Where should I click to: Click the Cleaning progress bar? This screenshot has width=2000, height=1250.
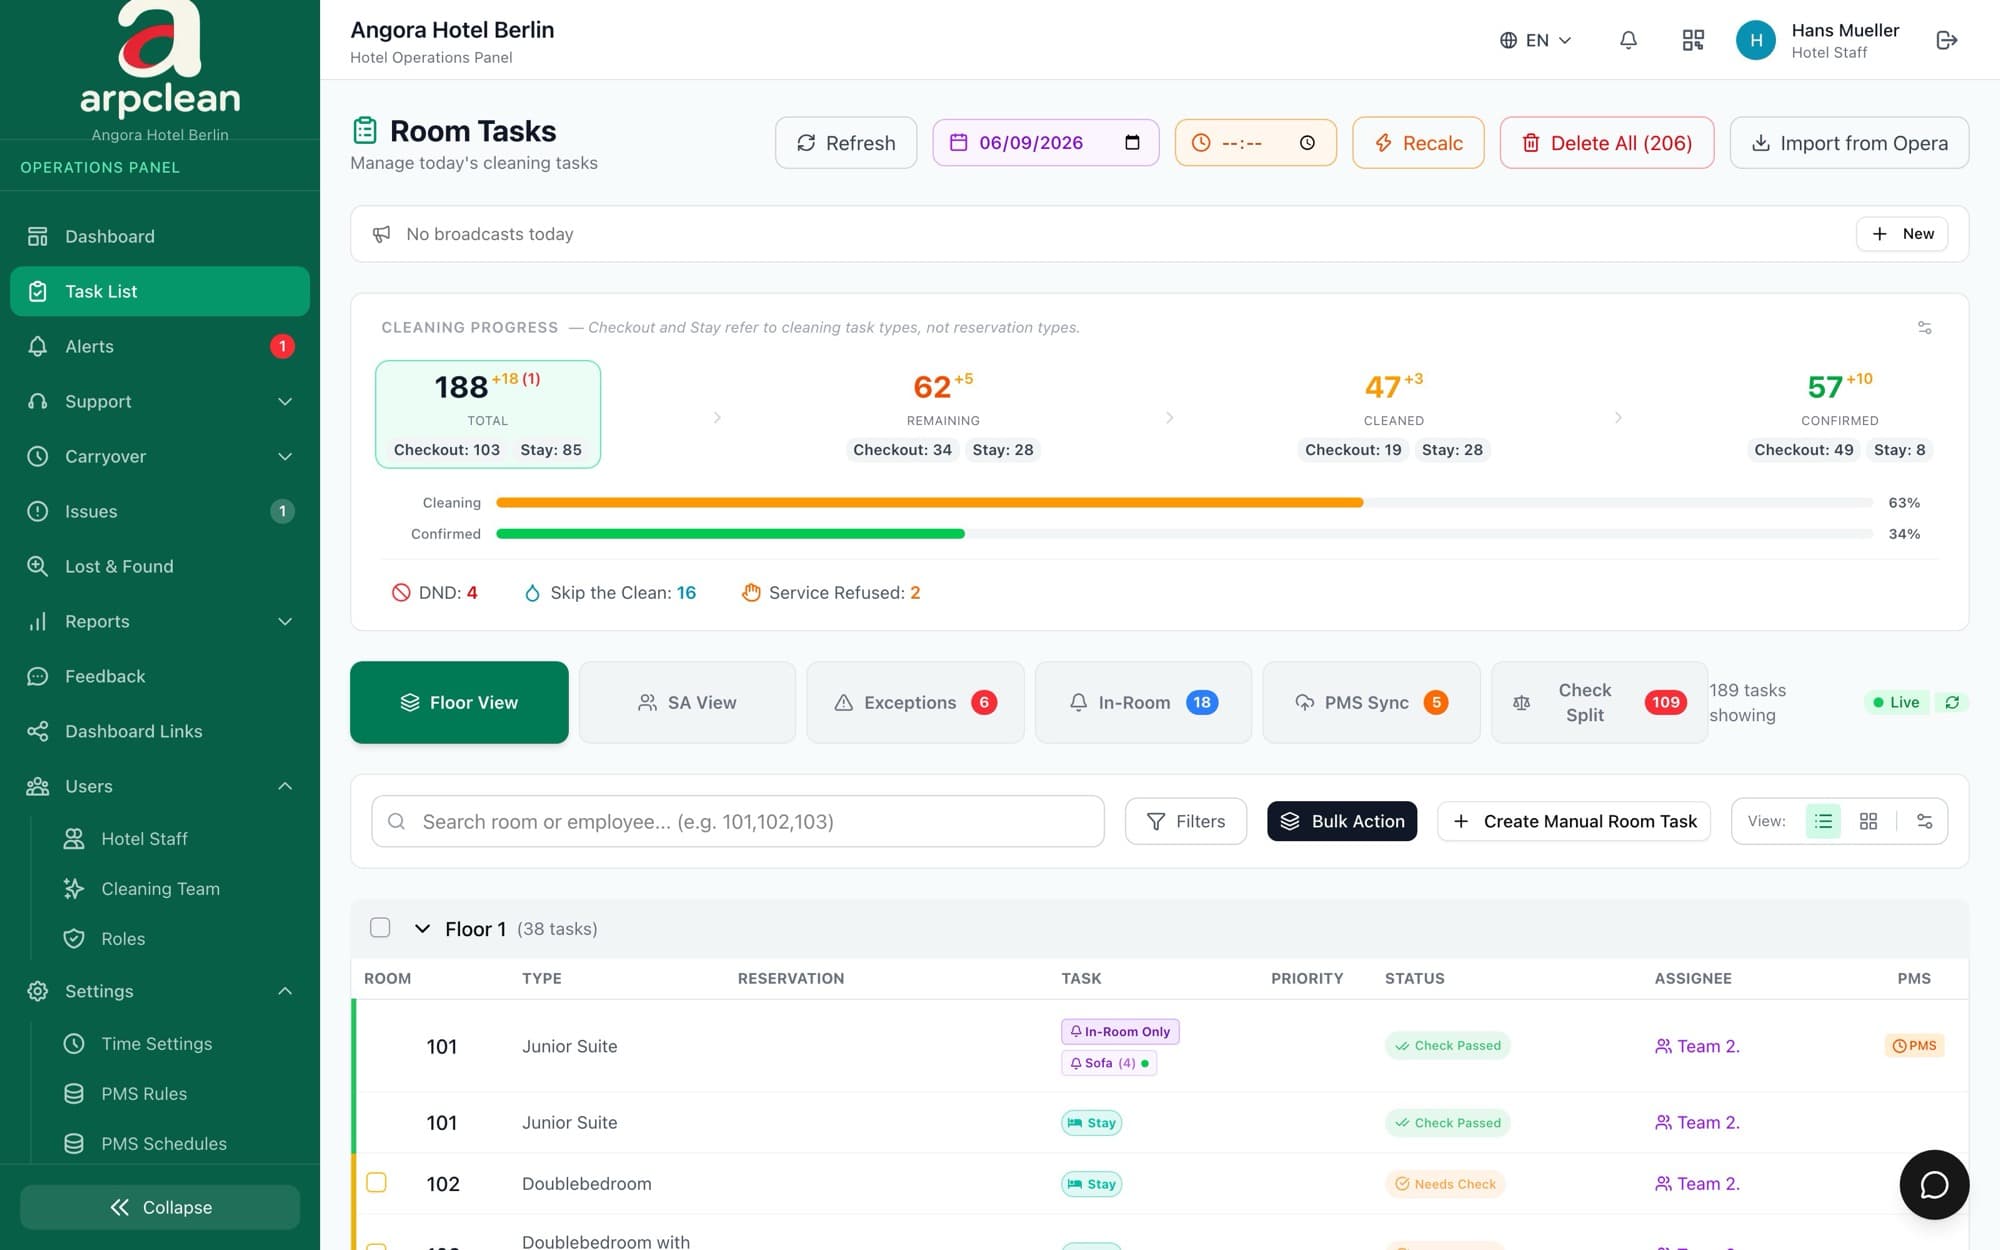pos(1184,502)
